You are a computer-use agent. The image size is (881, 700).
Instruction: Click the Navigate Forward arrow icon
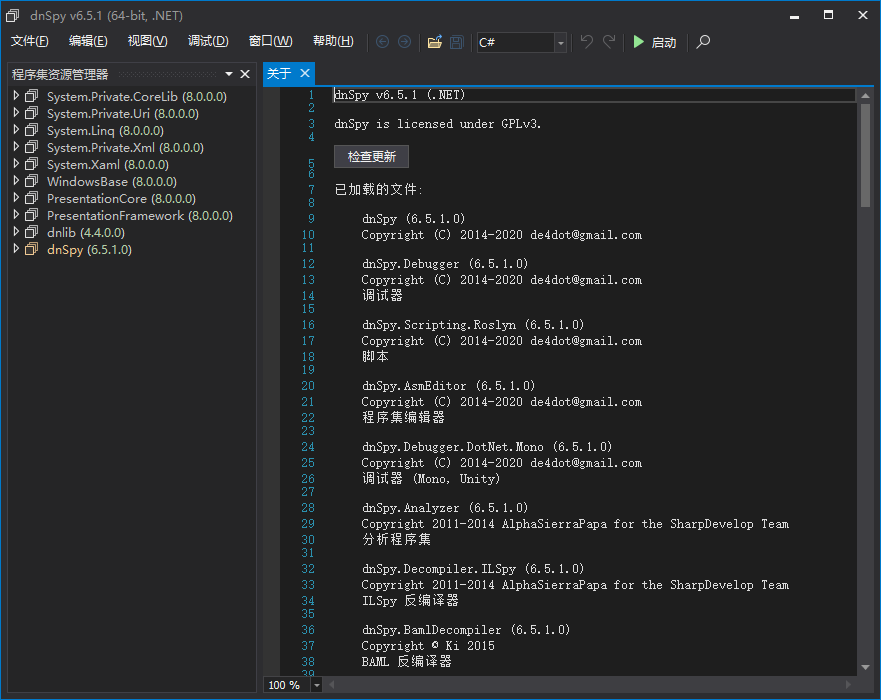pos(404,42)
